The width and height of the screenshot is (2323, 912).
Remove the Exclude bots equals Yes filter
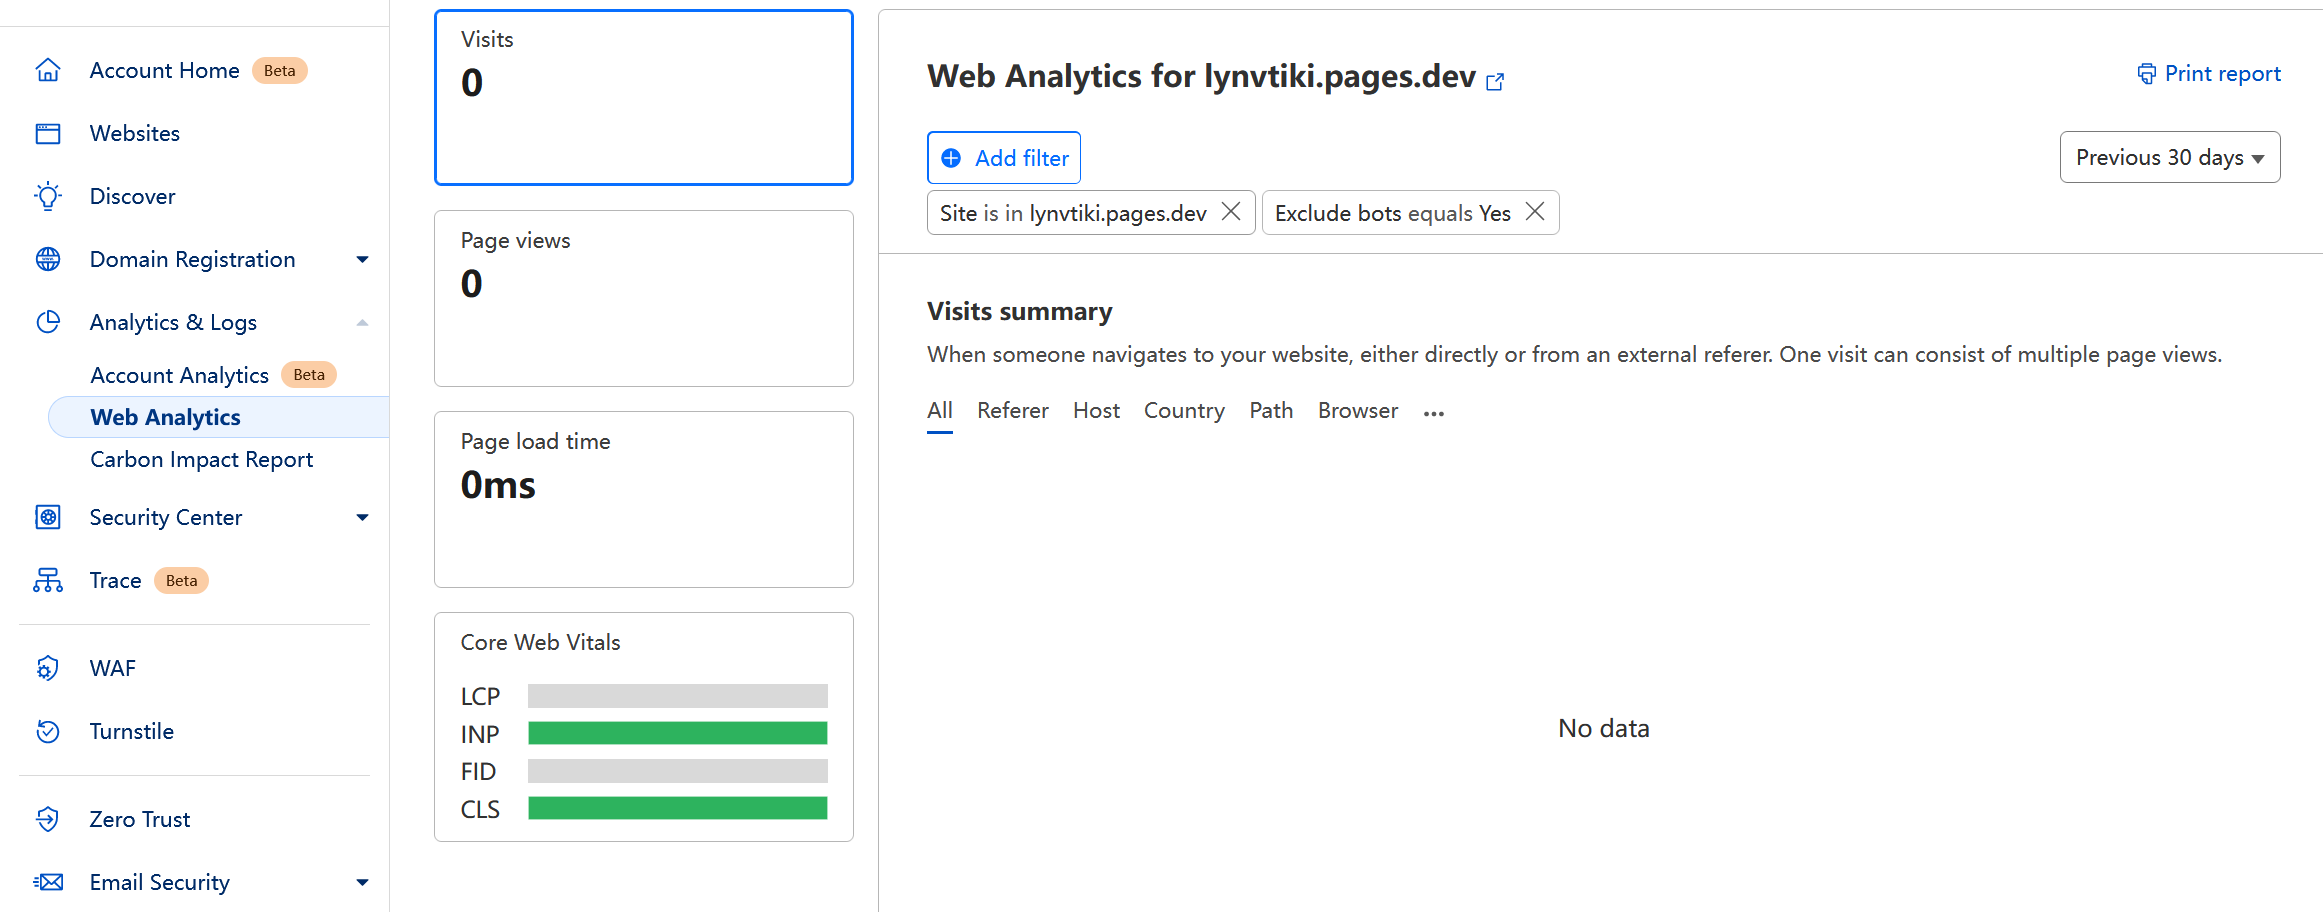[x=1535, y=212]
